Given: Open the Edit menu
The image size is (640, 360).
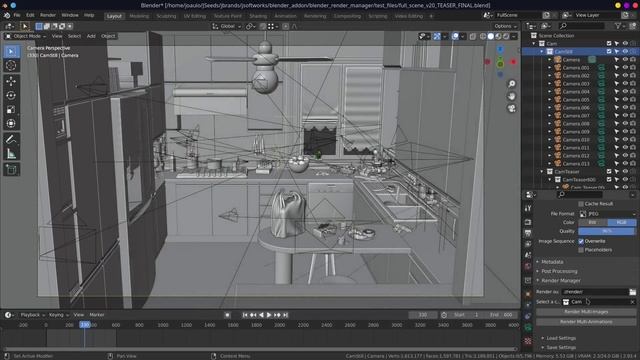Looking at the screenshot, I should coord(30,15).
